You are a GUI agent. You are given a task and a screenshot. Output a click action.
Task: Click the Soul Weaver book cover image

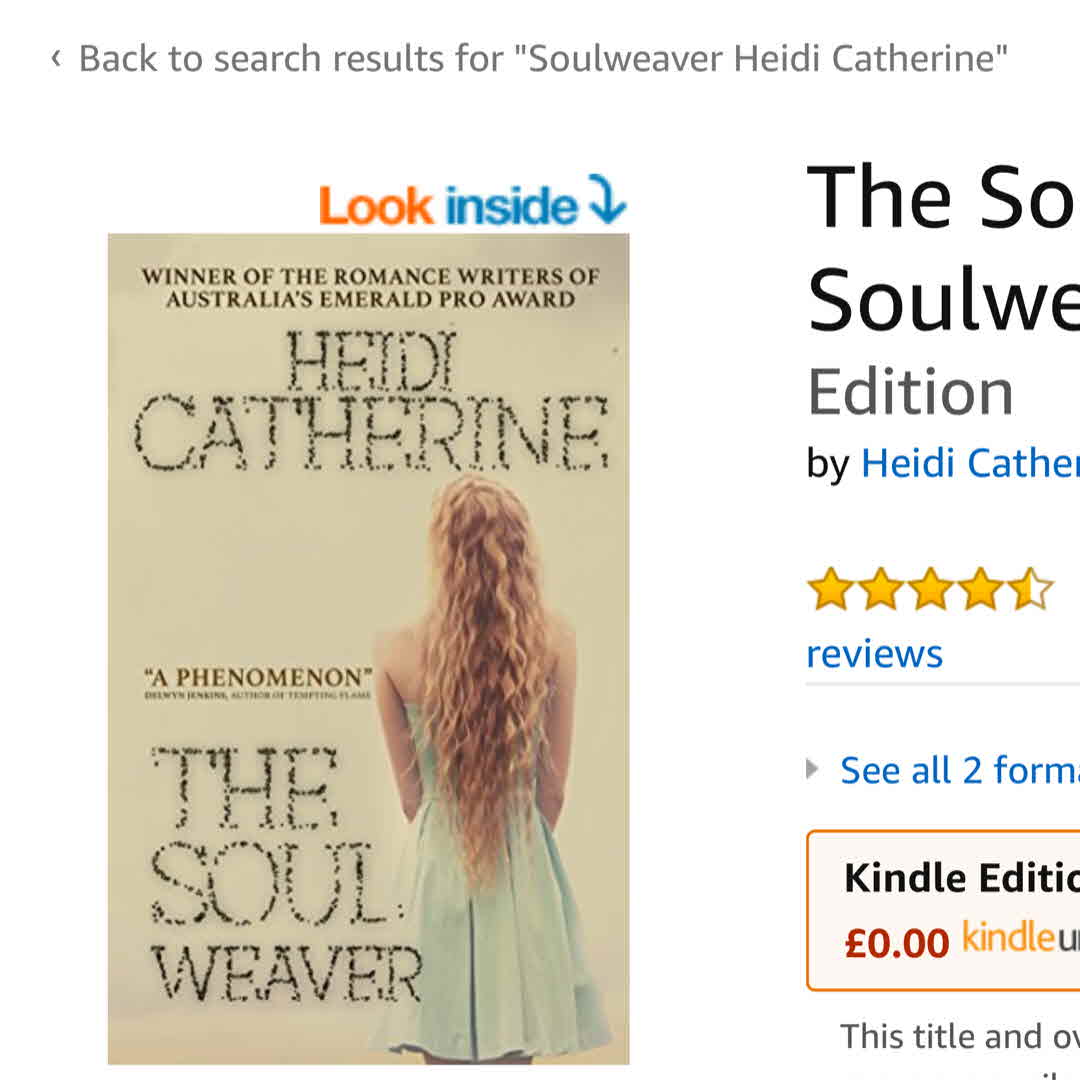(368, 648)
